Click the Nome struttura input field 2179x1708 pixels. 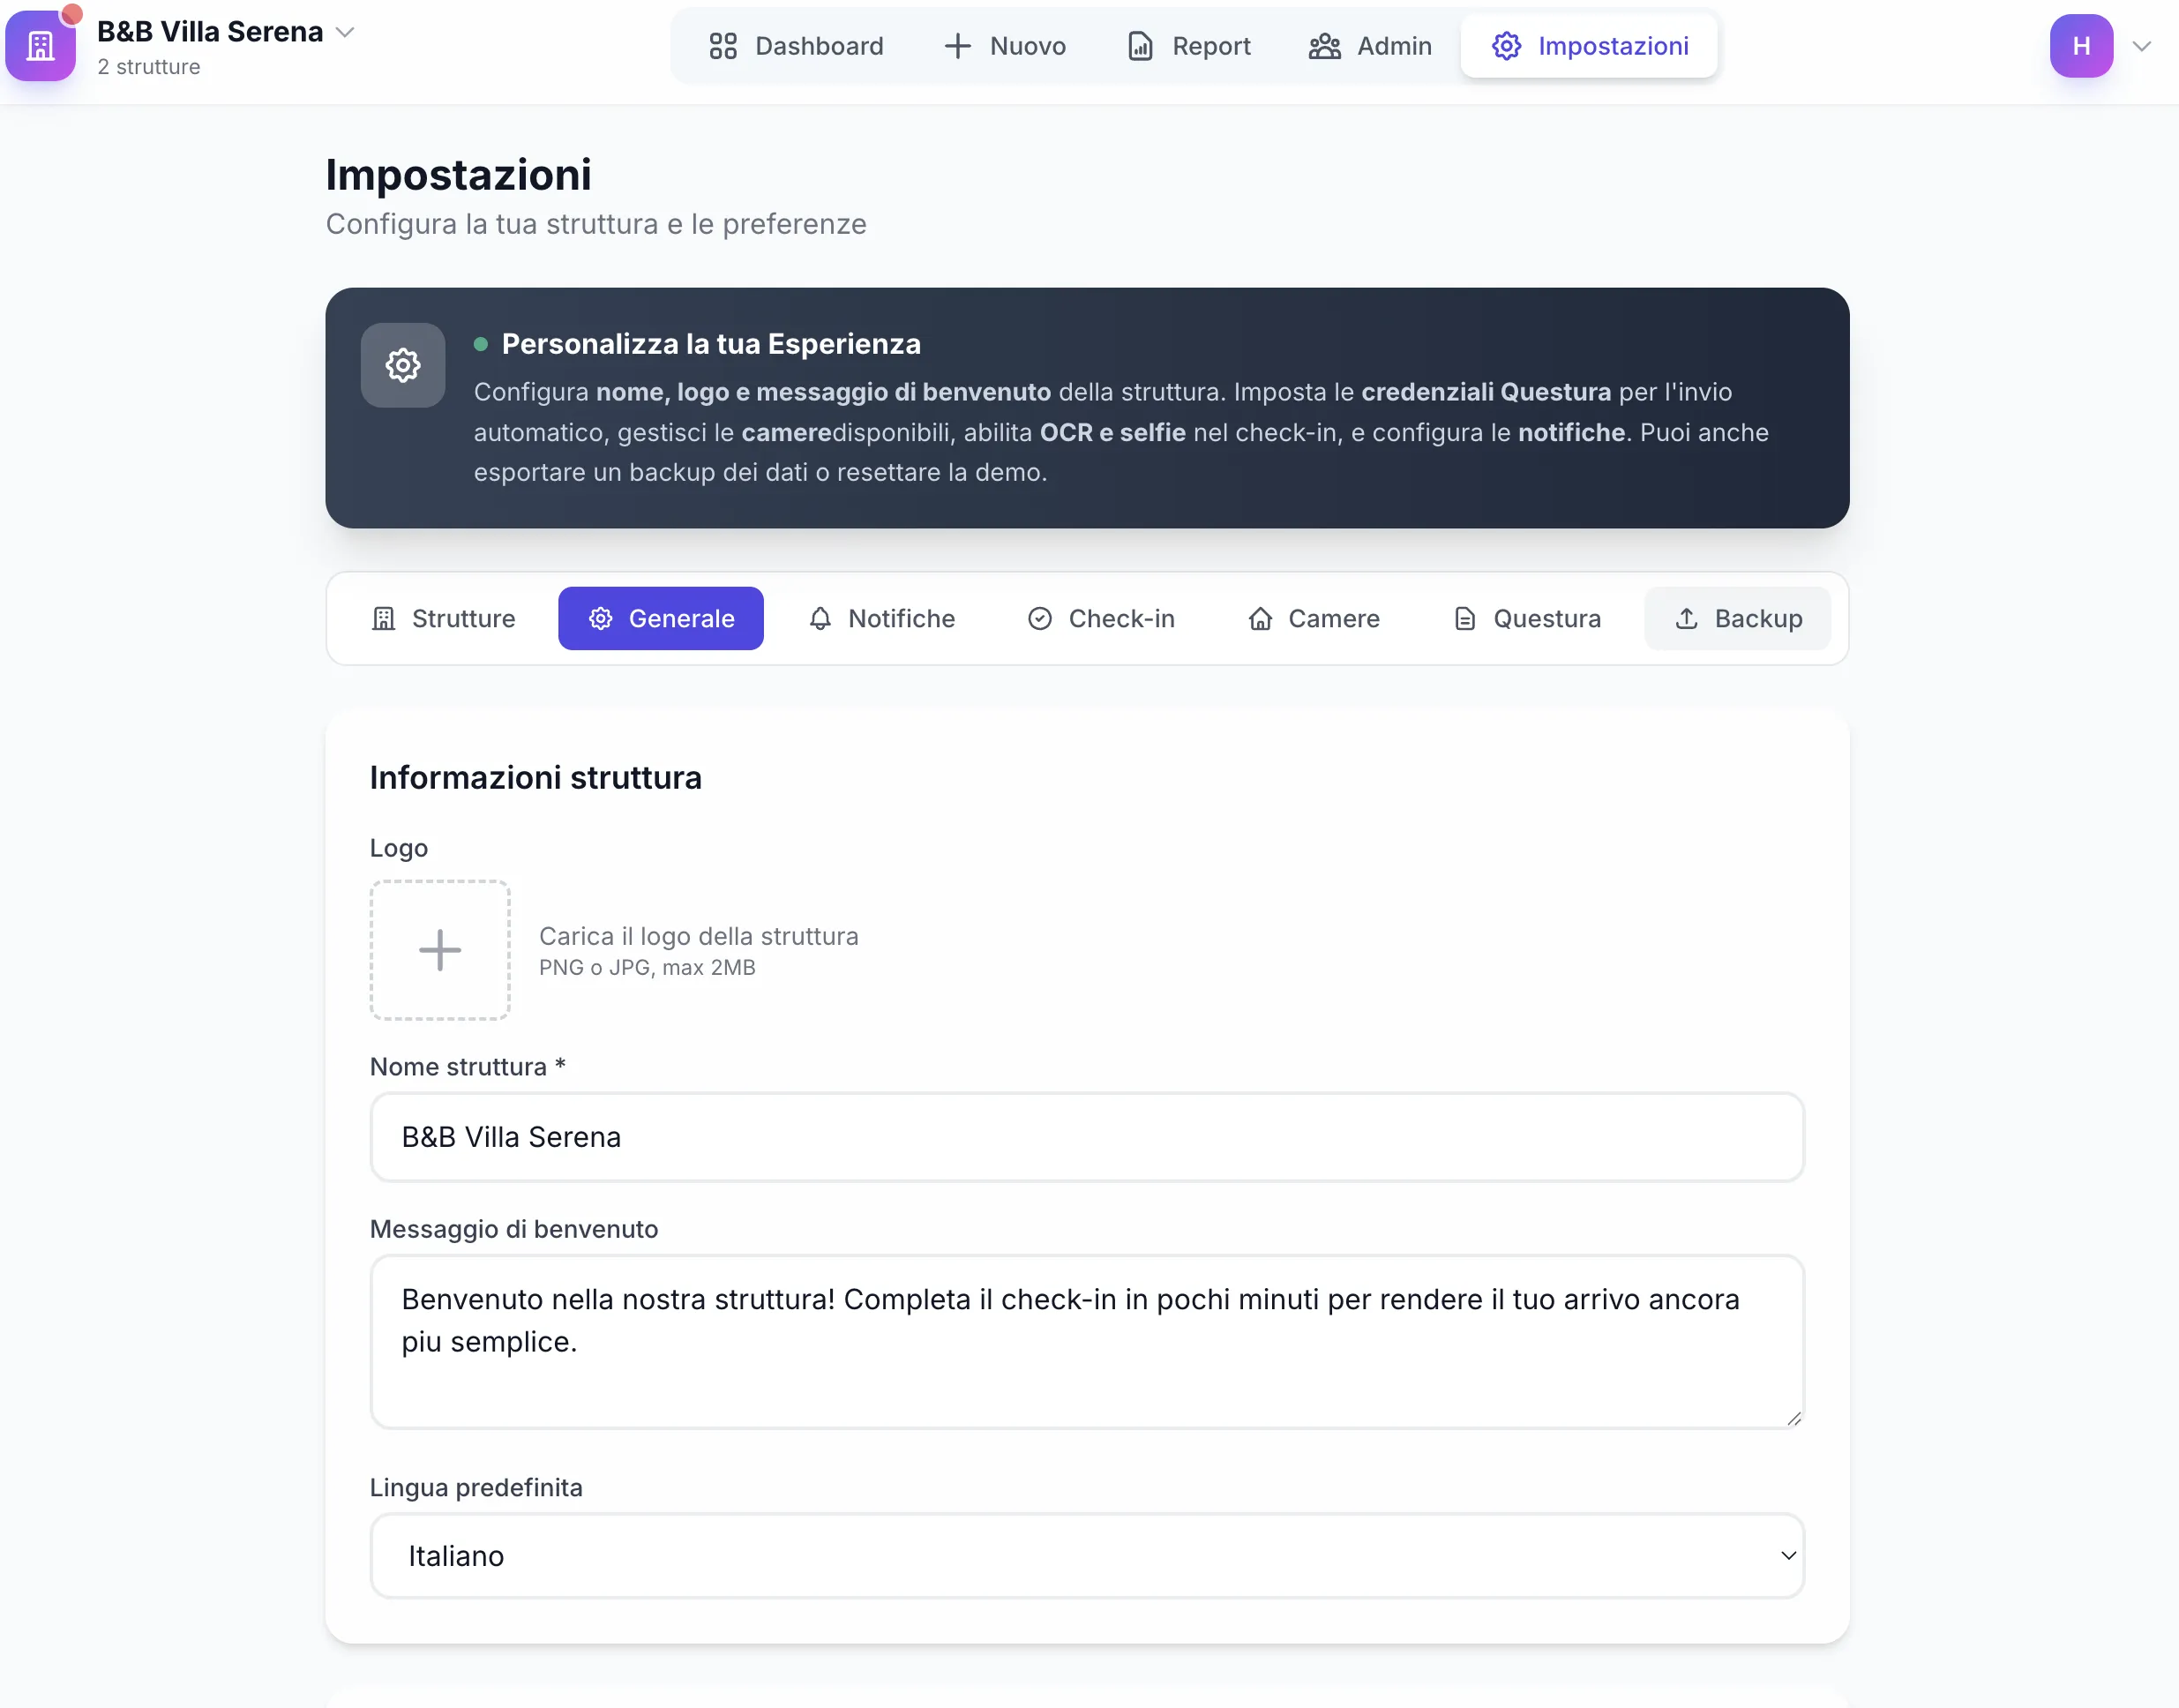pos(1086,1137)
